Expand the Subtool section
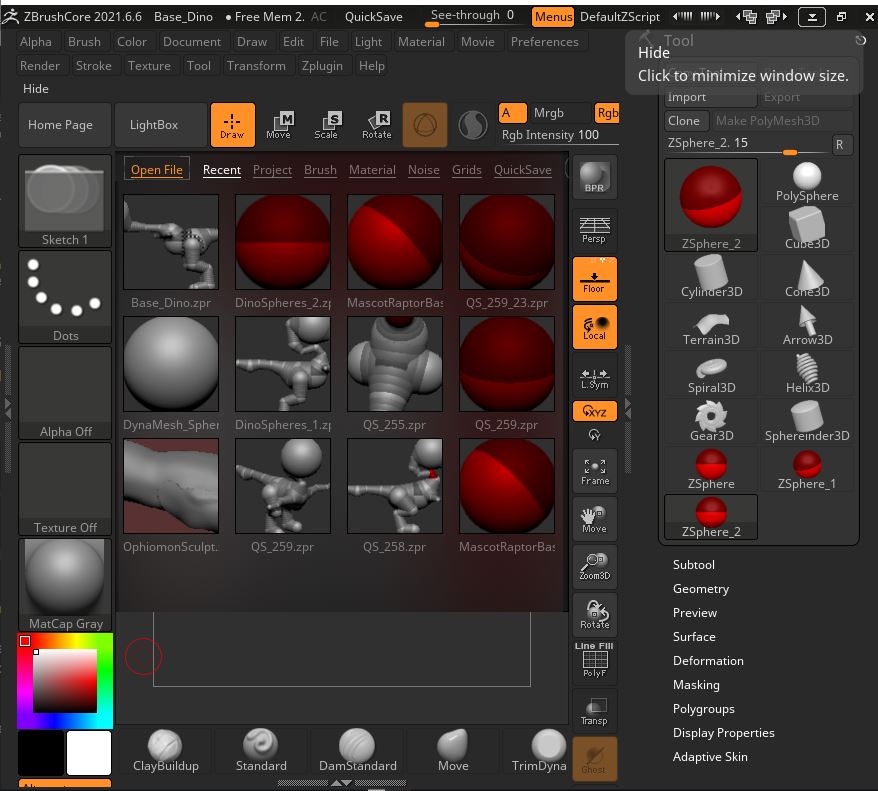 (693, 565)
